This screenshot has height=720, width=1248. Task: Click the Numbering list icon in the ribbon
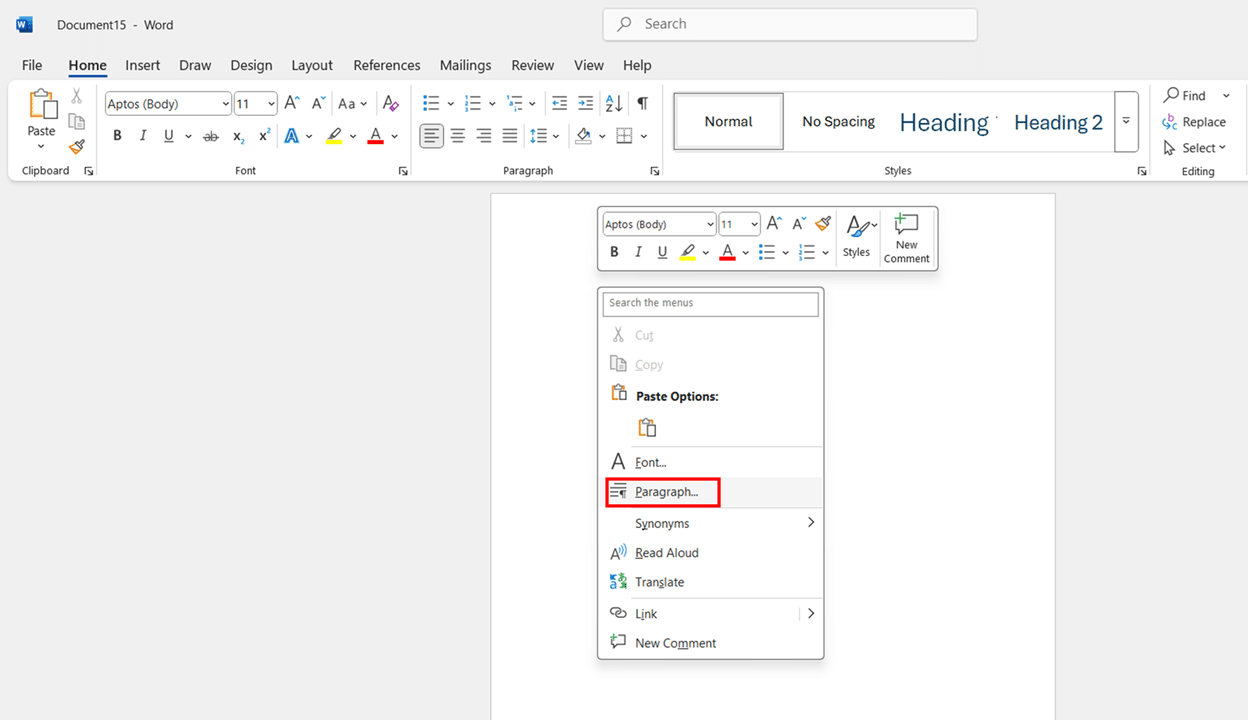(x=473, y=103)
